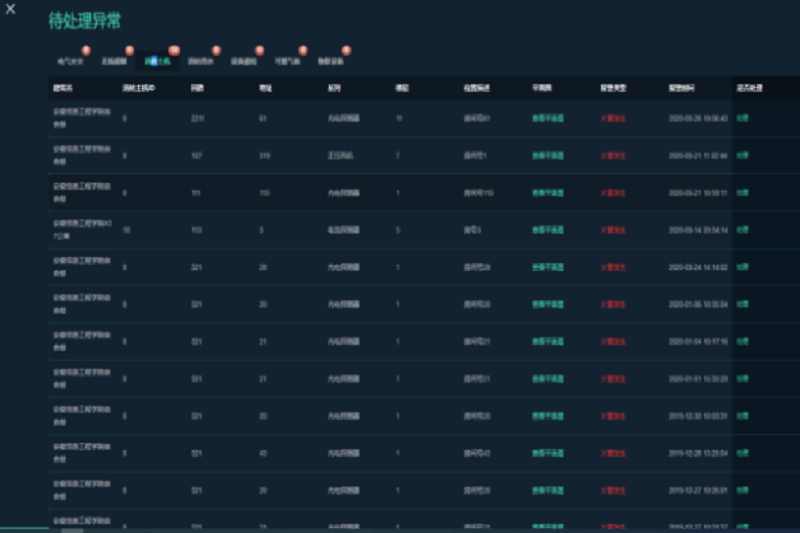This screenshot has height=533, width=800.
Task: Click 处理 for the 2020-05-14 alarm row
Action: tap(742, 229)
